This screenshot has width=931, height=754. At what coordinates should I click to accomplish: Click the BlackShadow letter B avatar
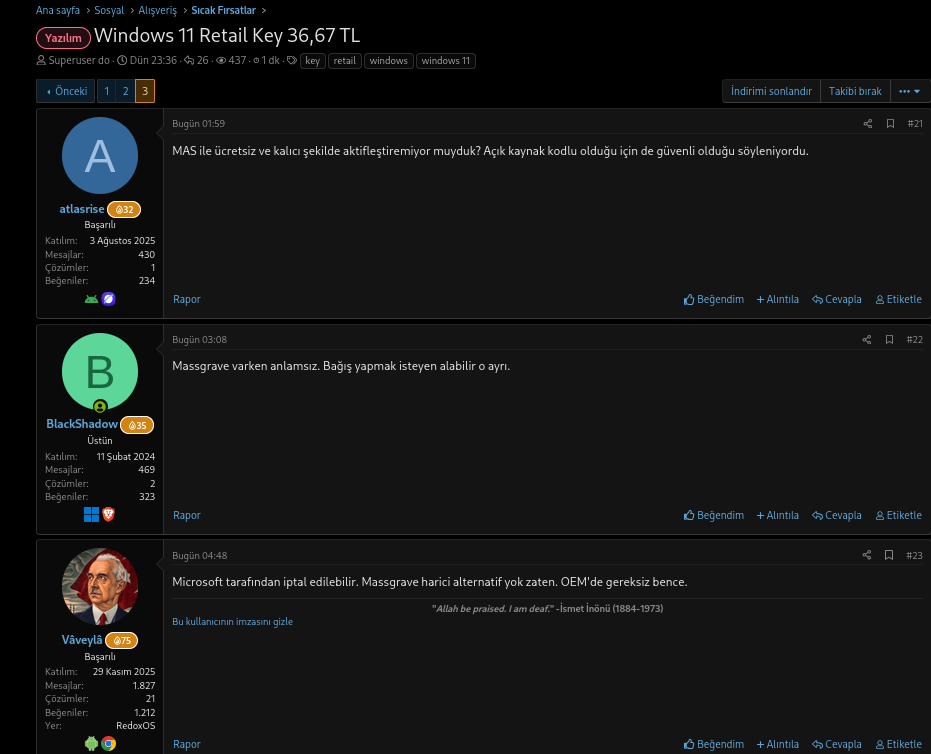click(x=100, y=372)
